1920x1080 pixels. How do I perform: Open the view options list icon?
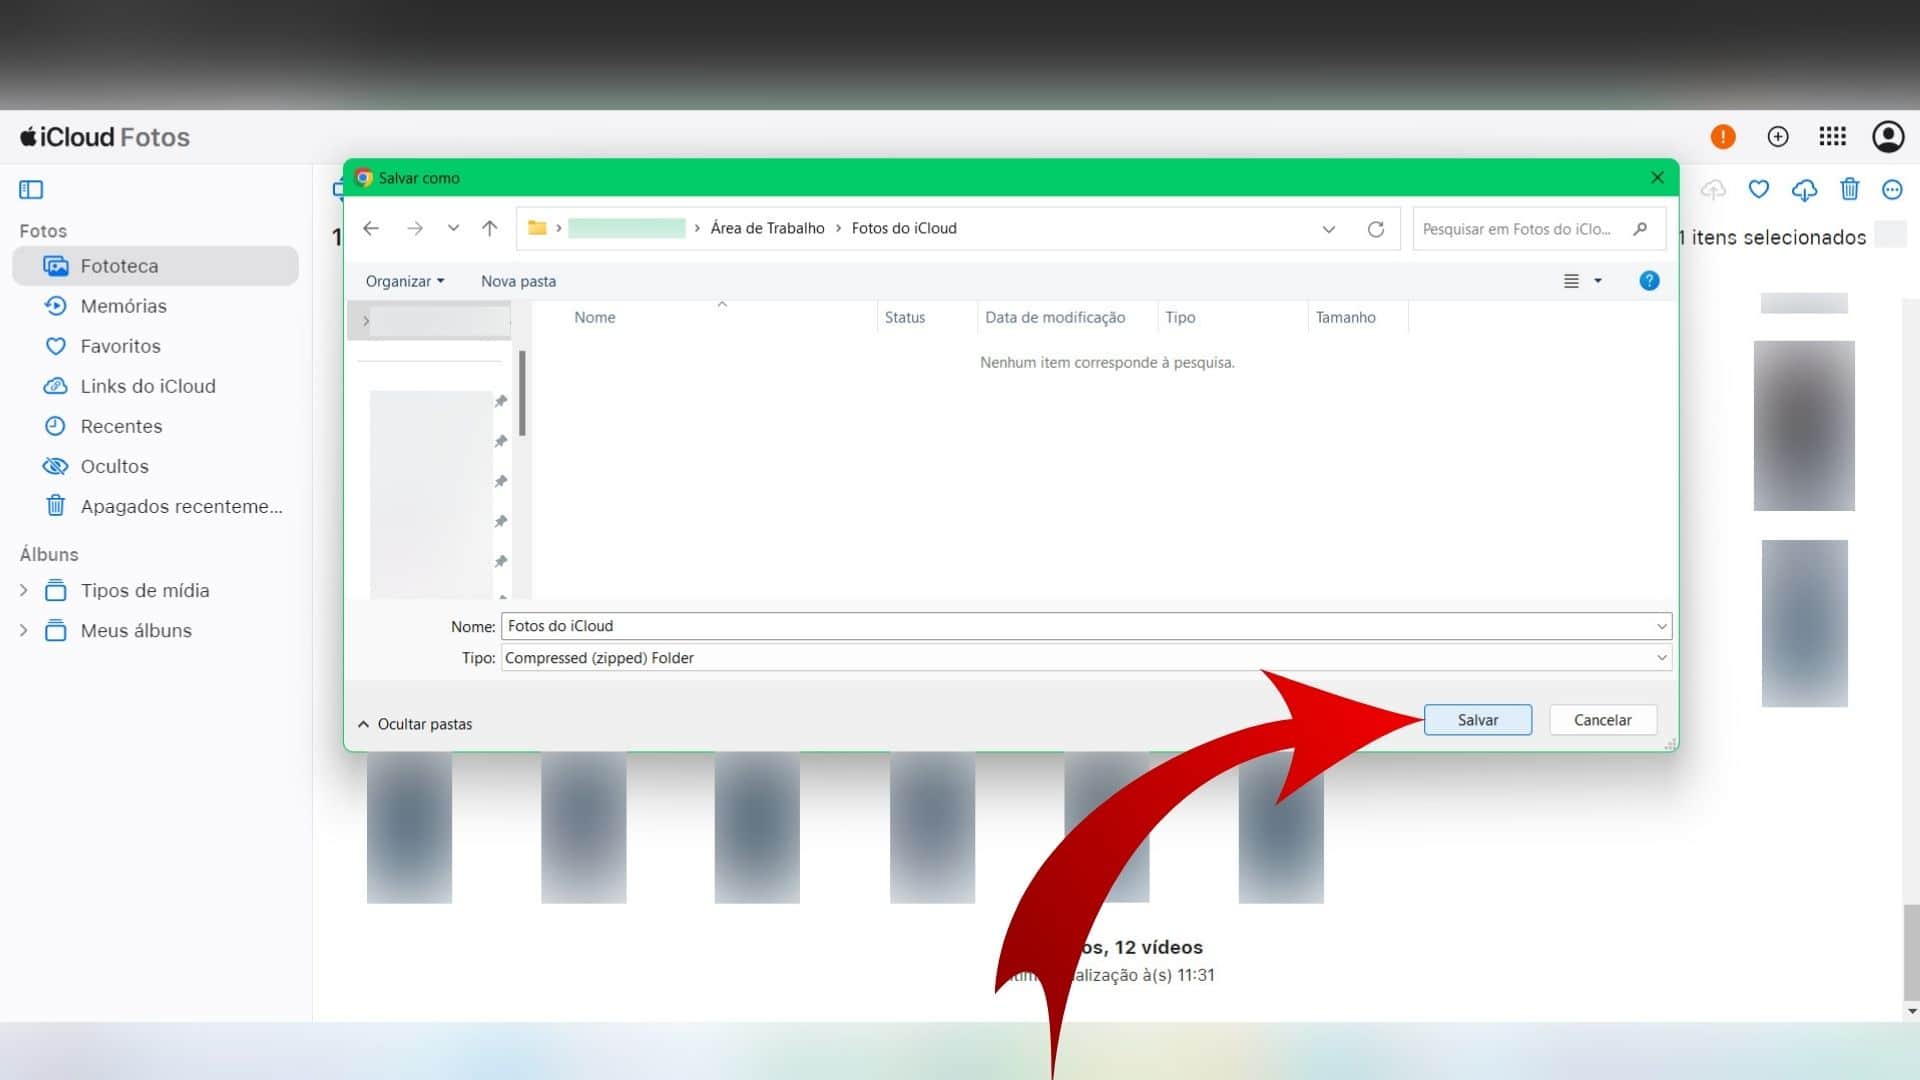1571,281
